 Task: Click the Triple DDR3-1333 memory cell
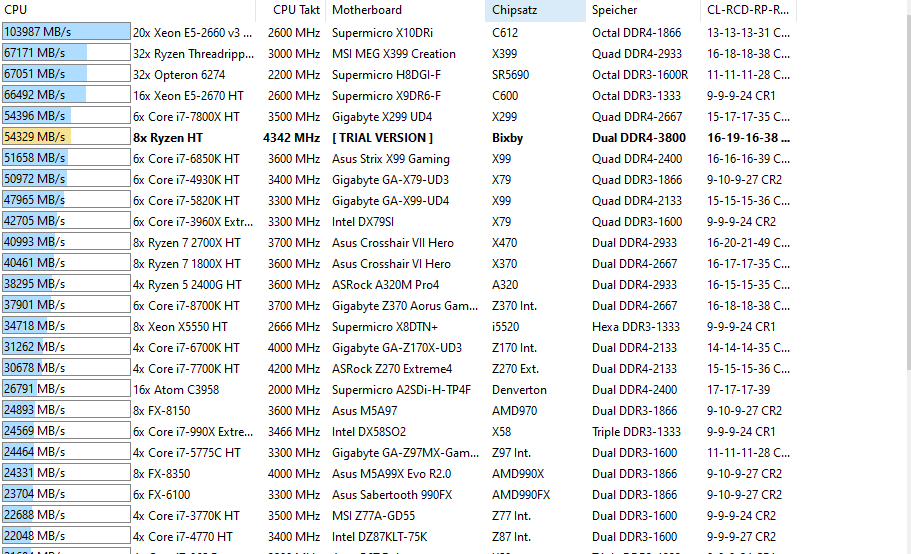point(636,431)
